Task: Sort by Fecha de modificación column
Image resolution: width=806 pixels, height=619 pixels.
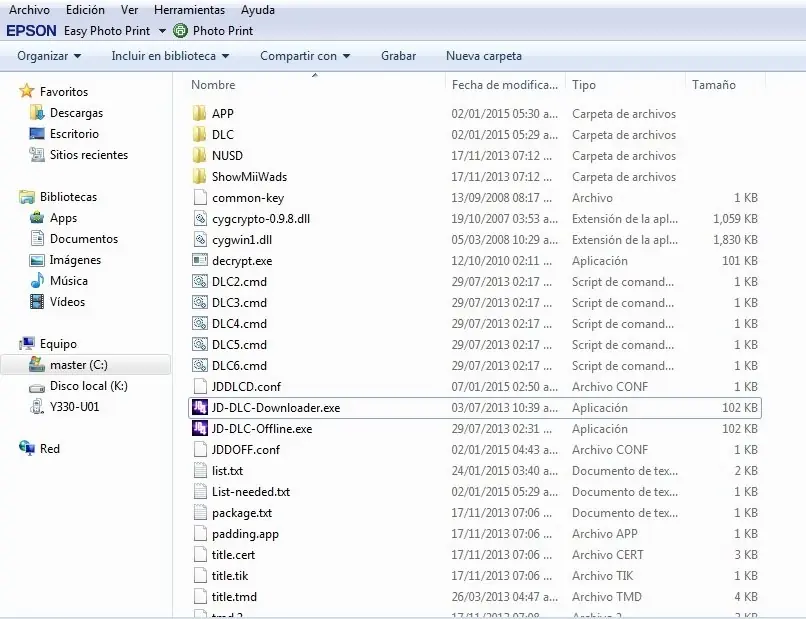Action: coord(505,85)
